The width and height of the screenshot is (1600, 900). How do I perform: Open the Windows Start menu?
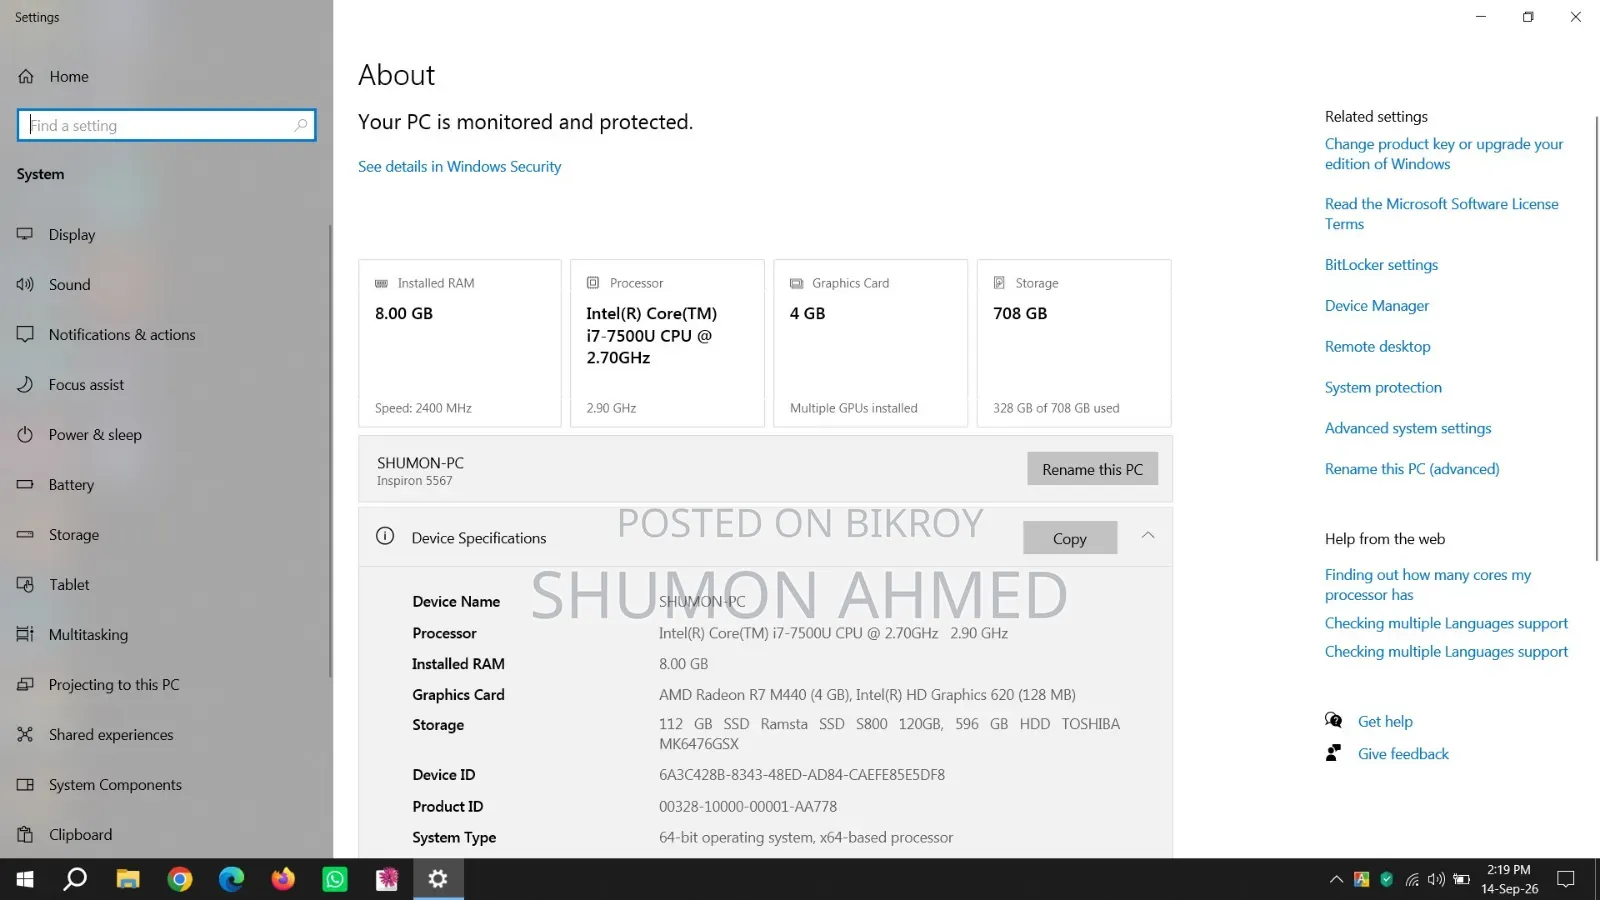coord(26,879)
